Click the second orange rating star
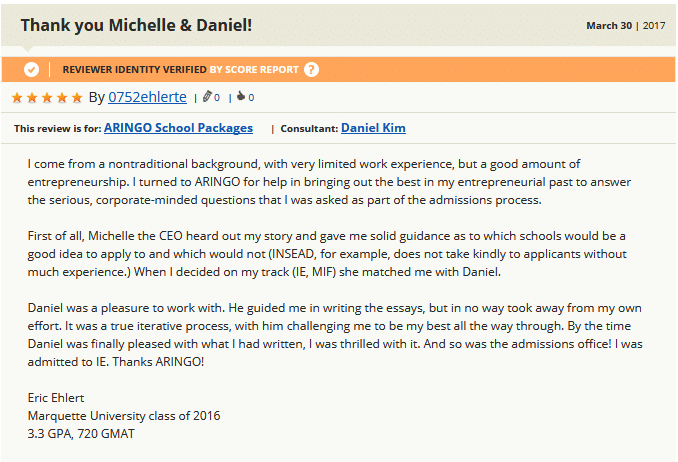Screen dimensions: 678x462 tap(32, 97)
